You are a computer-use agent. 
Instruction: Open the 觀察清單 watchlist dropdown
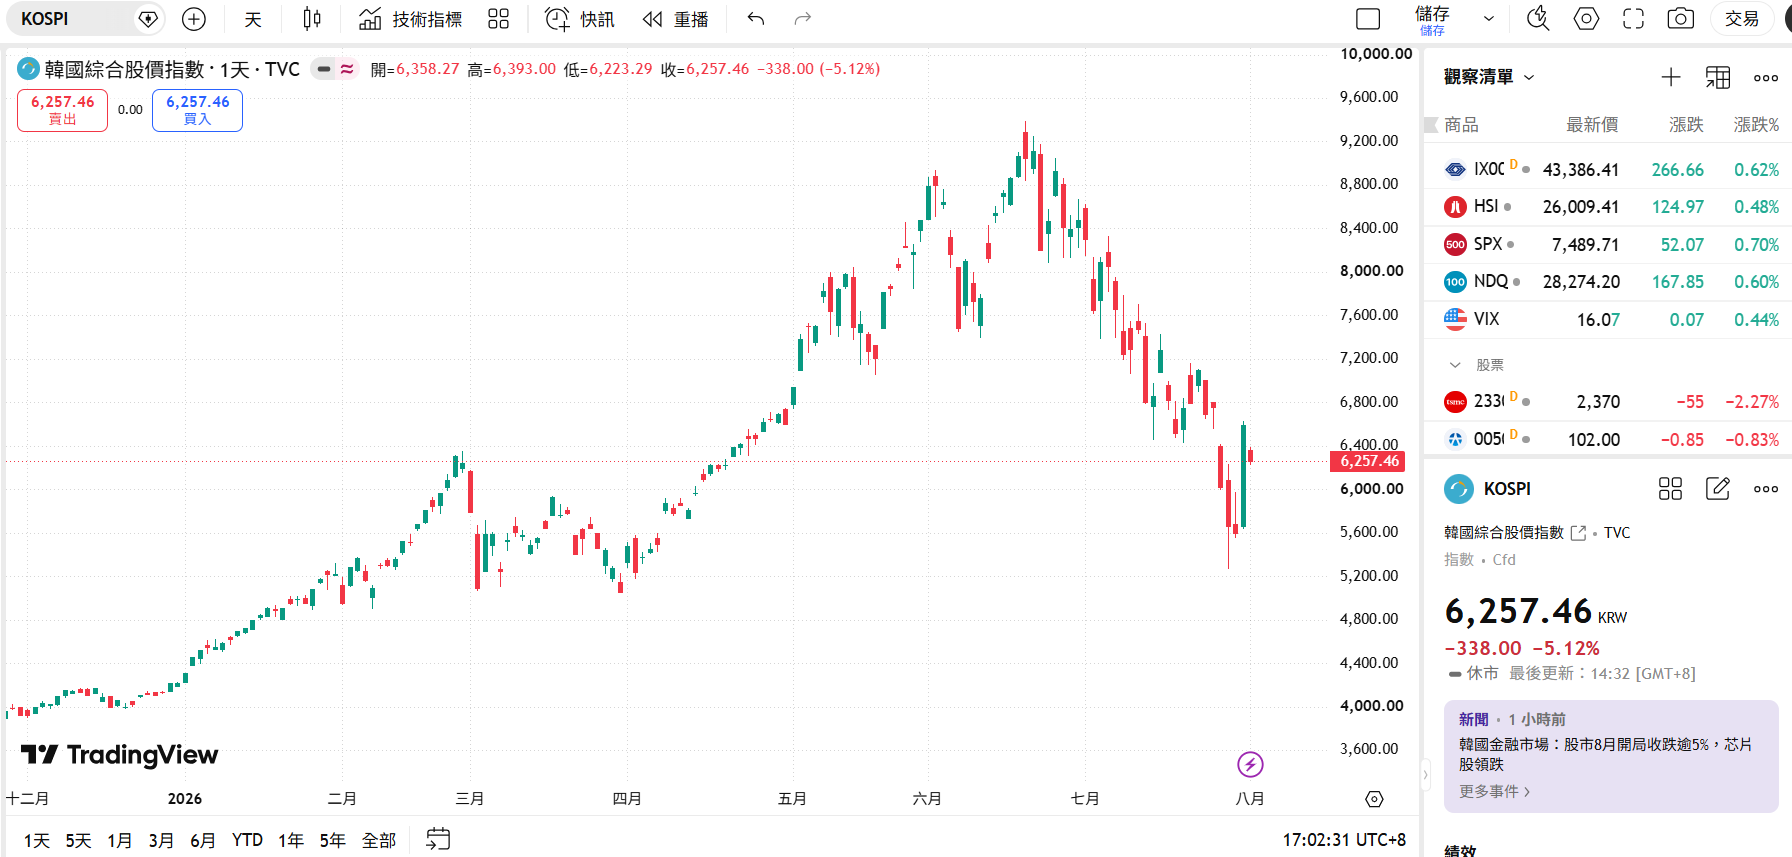tap(1489, 77)
